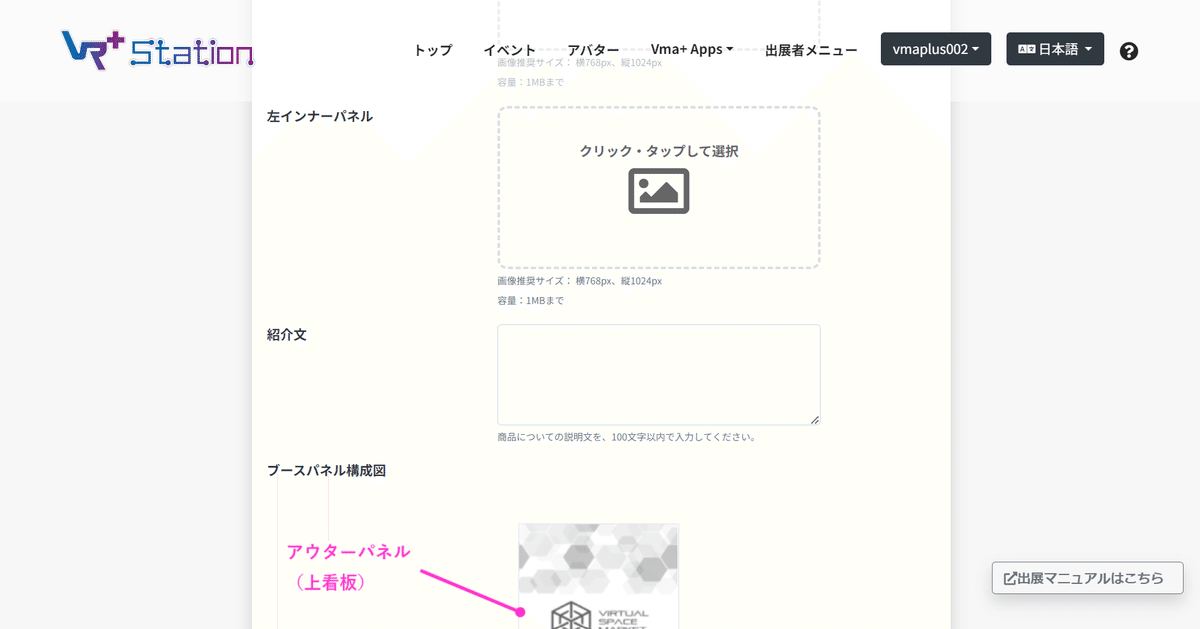Open the イベント menu item

click(510, 50)
